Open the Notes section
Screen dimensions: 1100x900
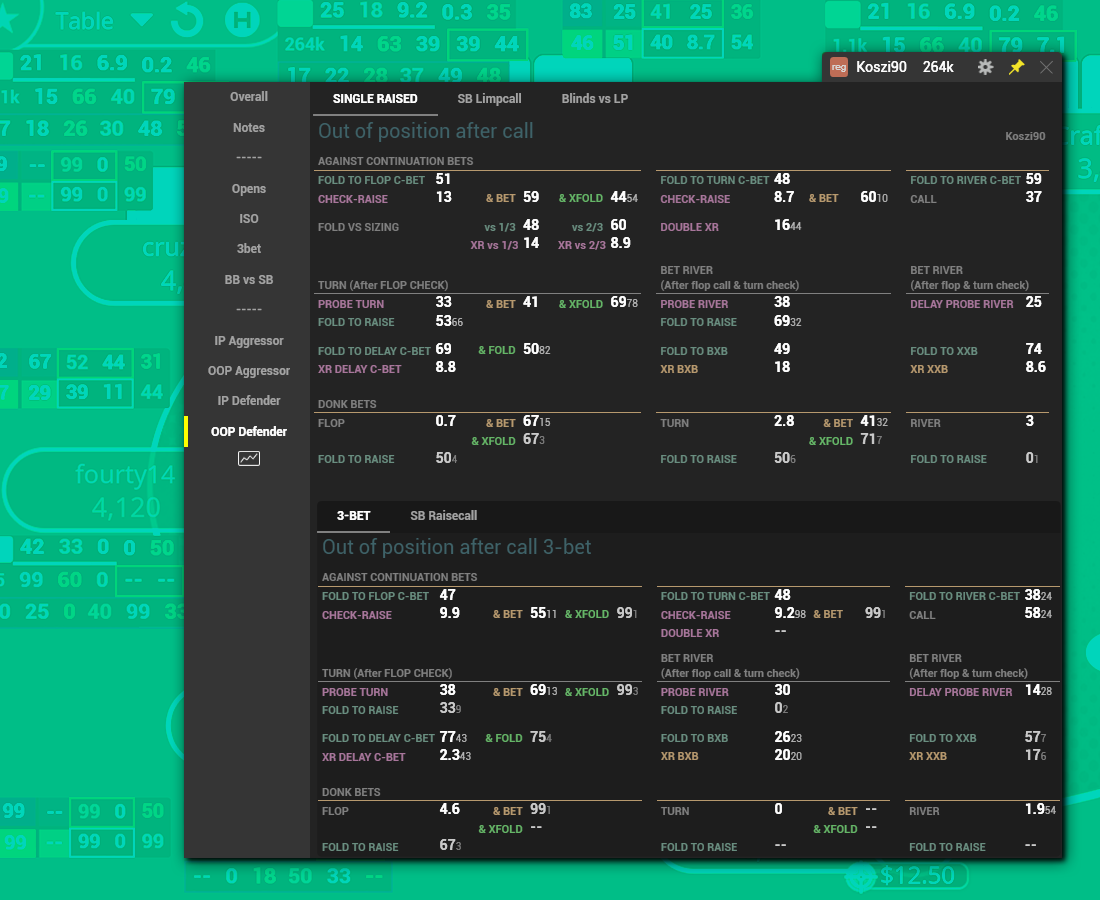[x=249, y=128]
